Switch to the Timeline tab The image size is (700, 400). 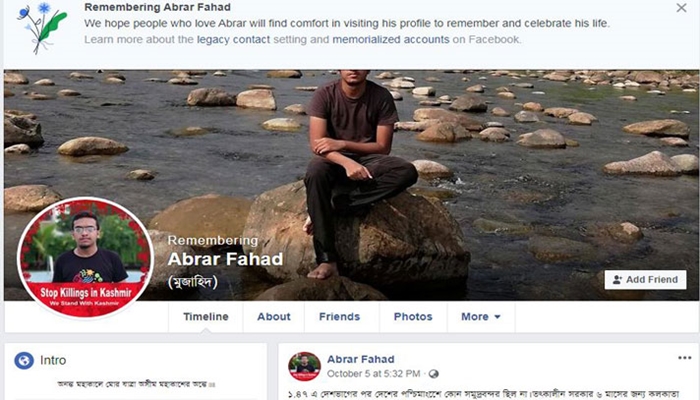pos(206,317)
